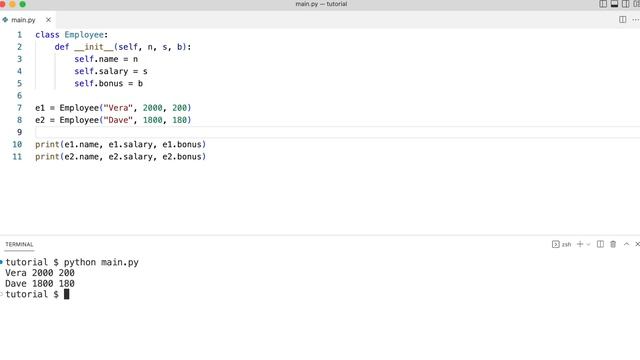640x360 pixels.
Task: Click the "Vera" string on line 7
Action: [x=118, y=108]
